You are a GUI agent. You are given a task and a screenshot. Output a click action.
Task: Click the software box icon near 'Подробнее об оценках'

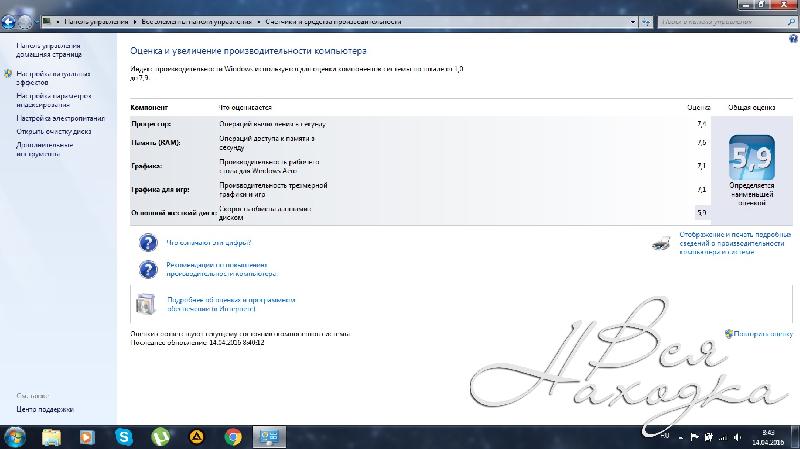pos(146,303)
